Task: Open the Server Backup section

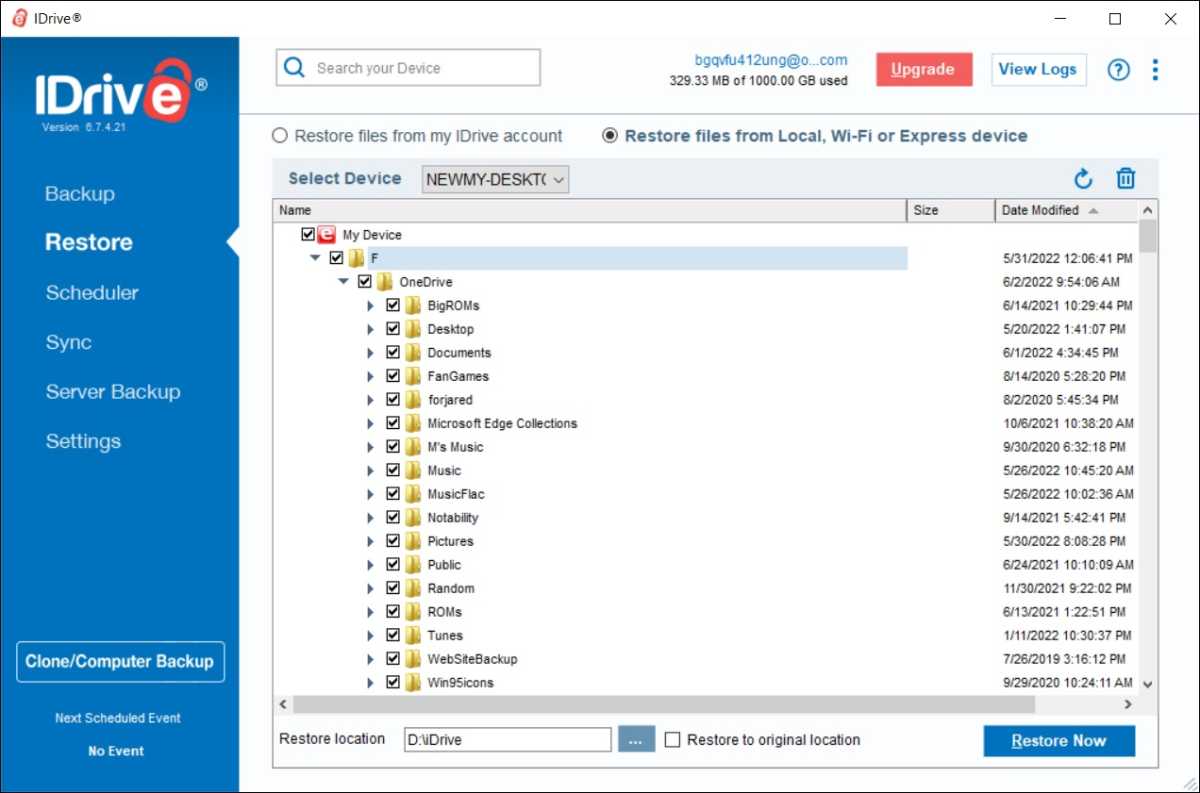Action: click(113, 392)
